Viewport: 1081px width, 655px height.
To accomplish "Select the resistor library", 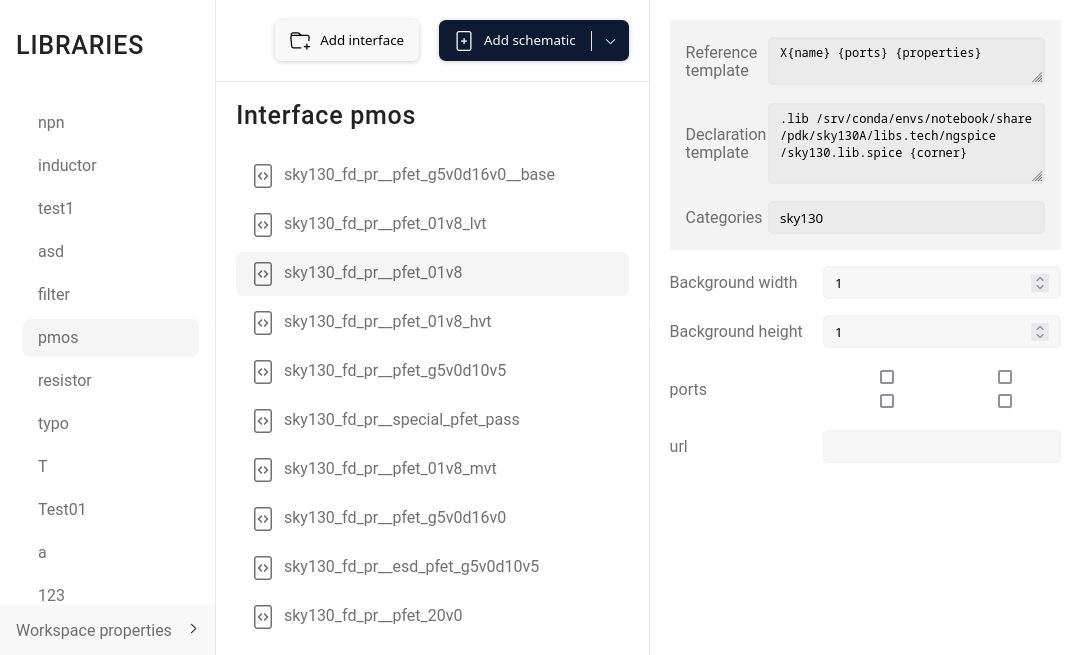I will (65, 380).
